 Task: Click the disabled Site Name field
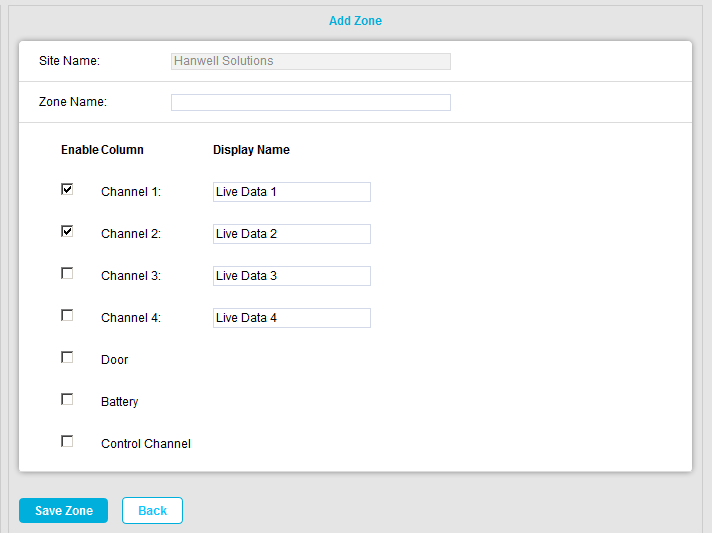311,61
